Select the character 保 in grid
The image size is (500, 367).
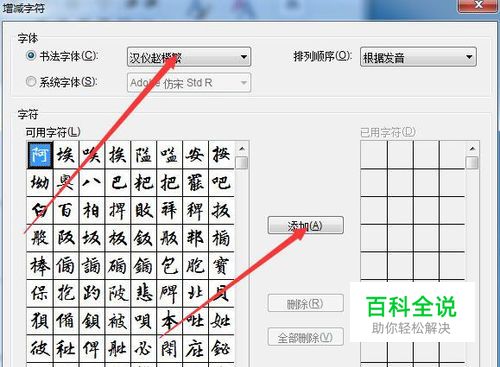point(40,293)
